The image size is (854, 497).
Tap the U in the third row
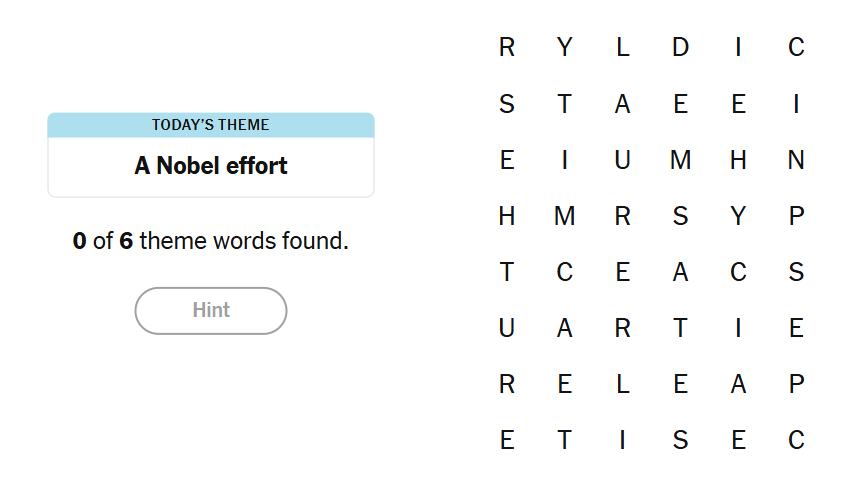[623, 160]
